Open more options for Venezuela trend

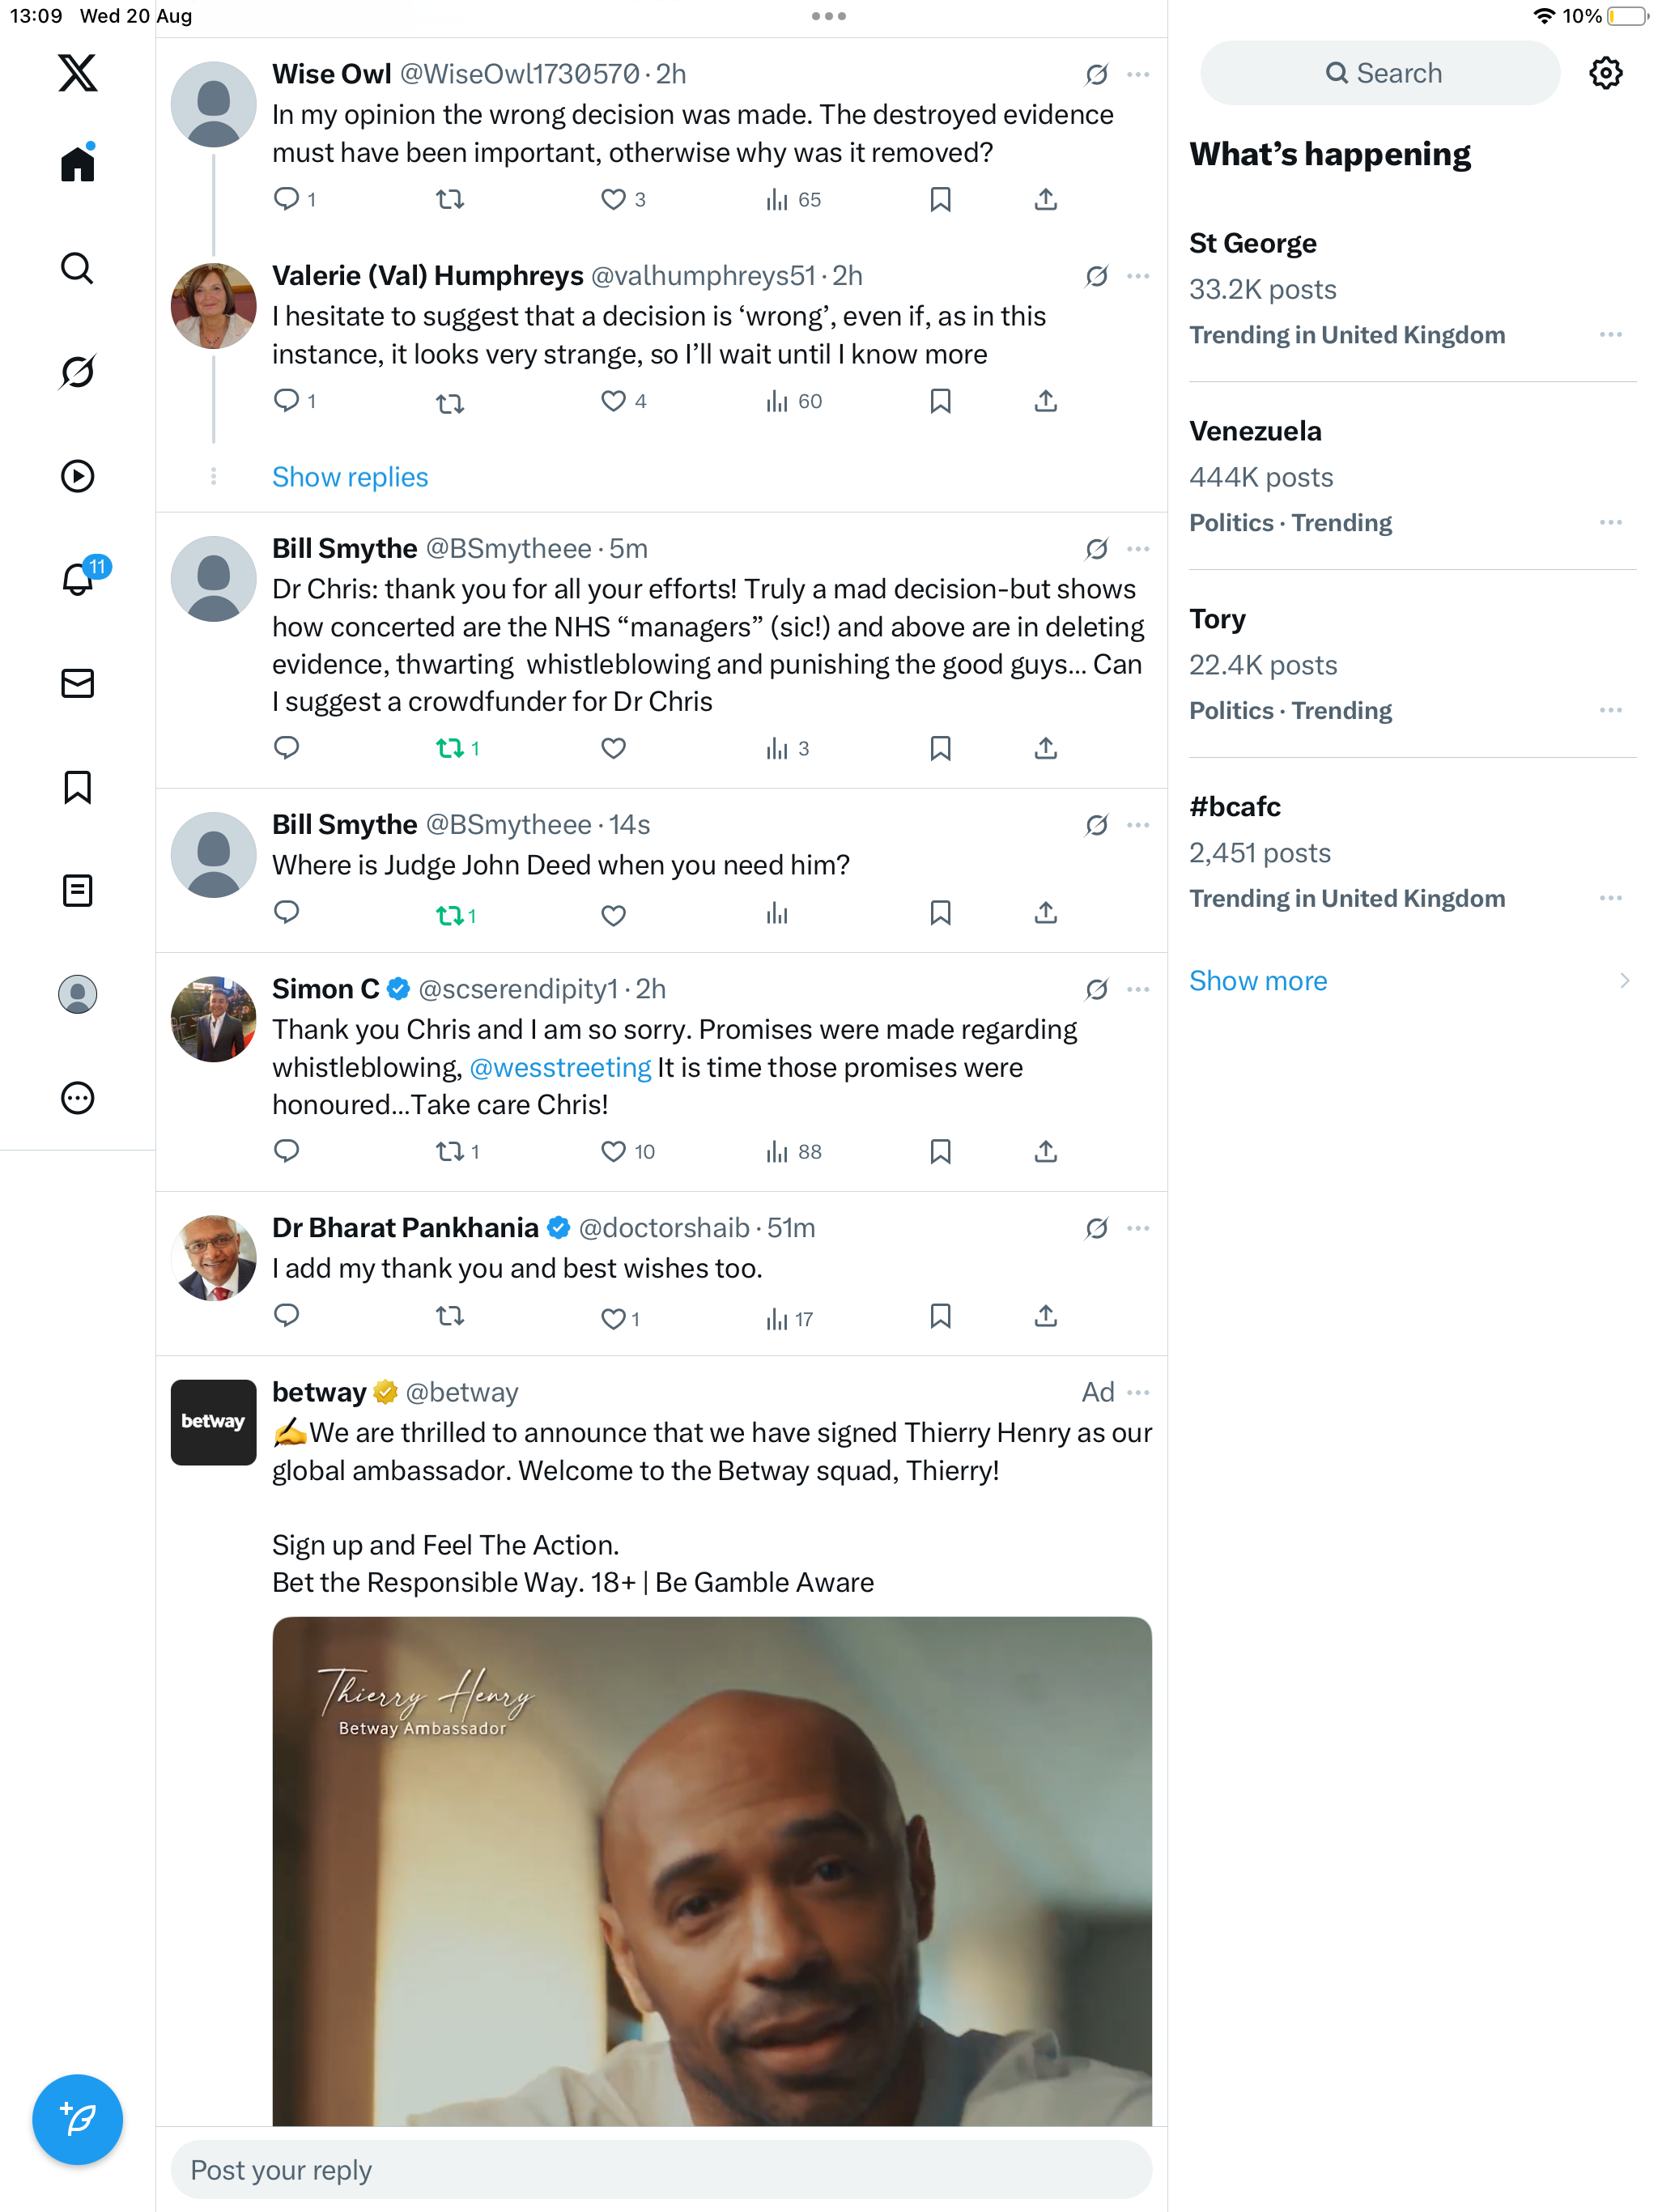point(1610,522)
